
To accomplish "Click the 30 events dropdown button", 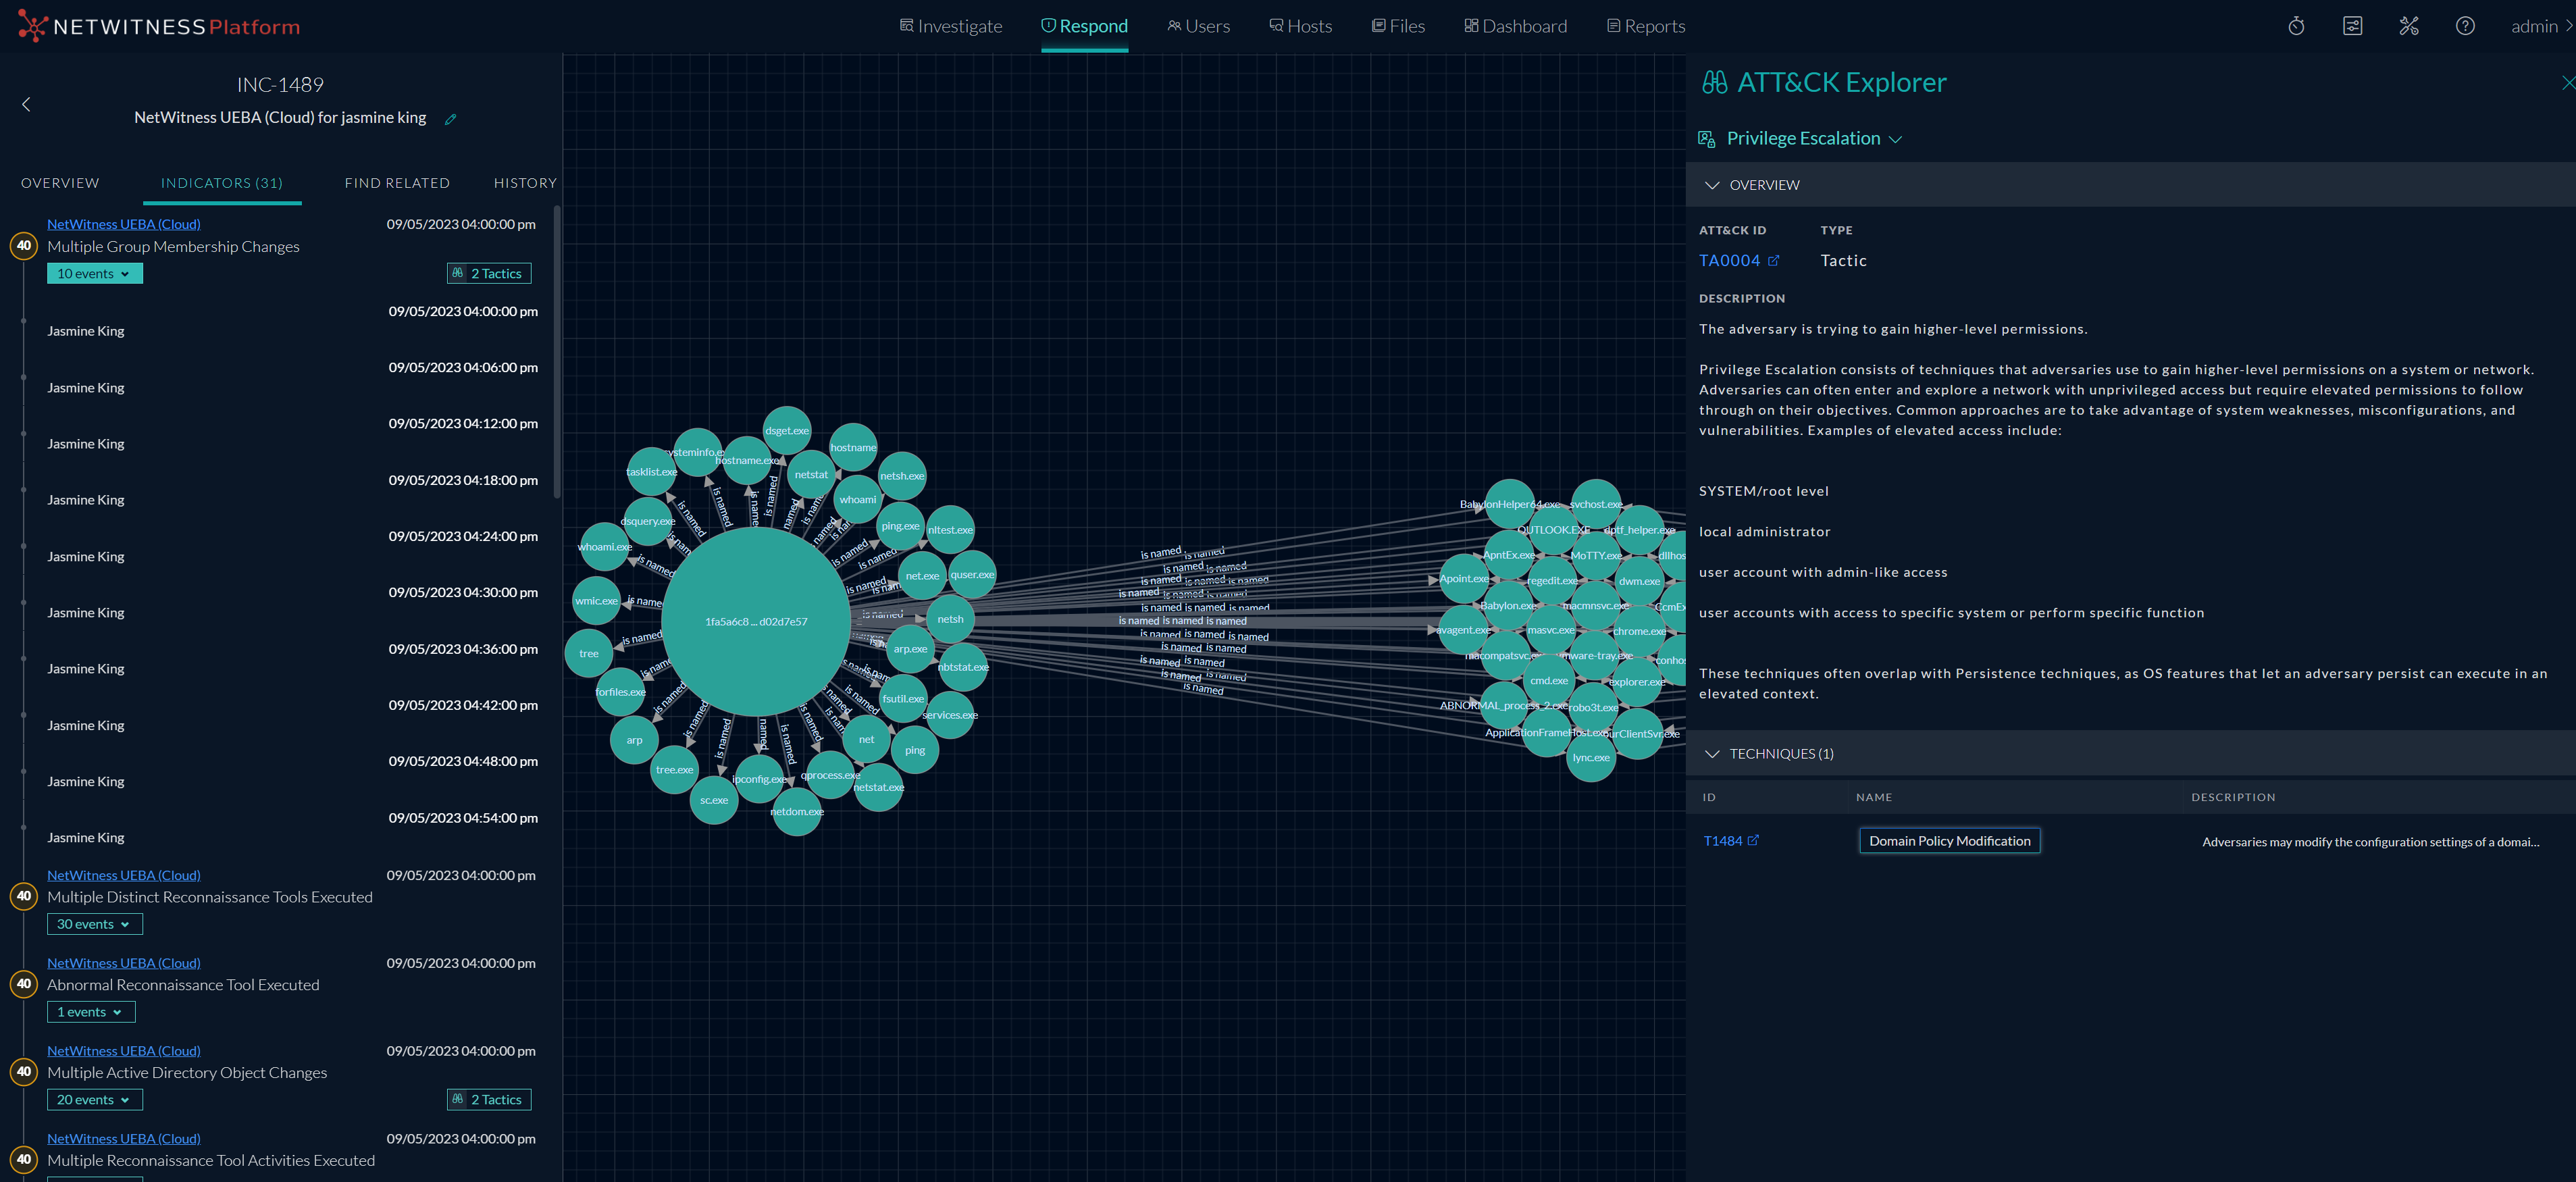I will point(94,922).
